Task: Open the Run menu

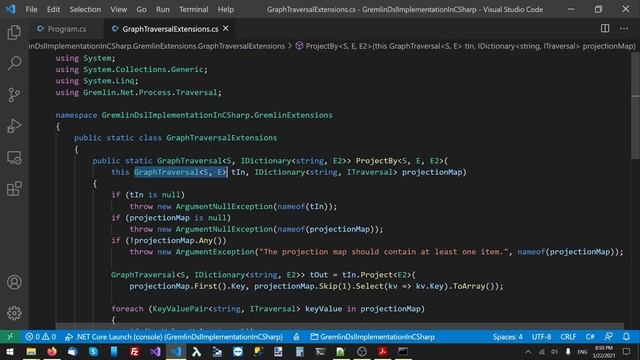Action: (162, 9)
